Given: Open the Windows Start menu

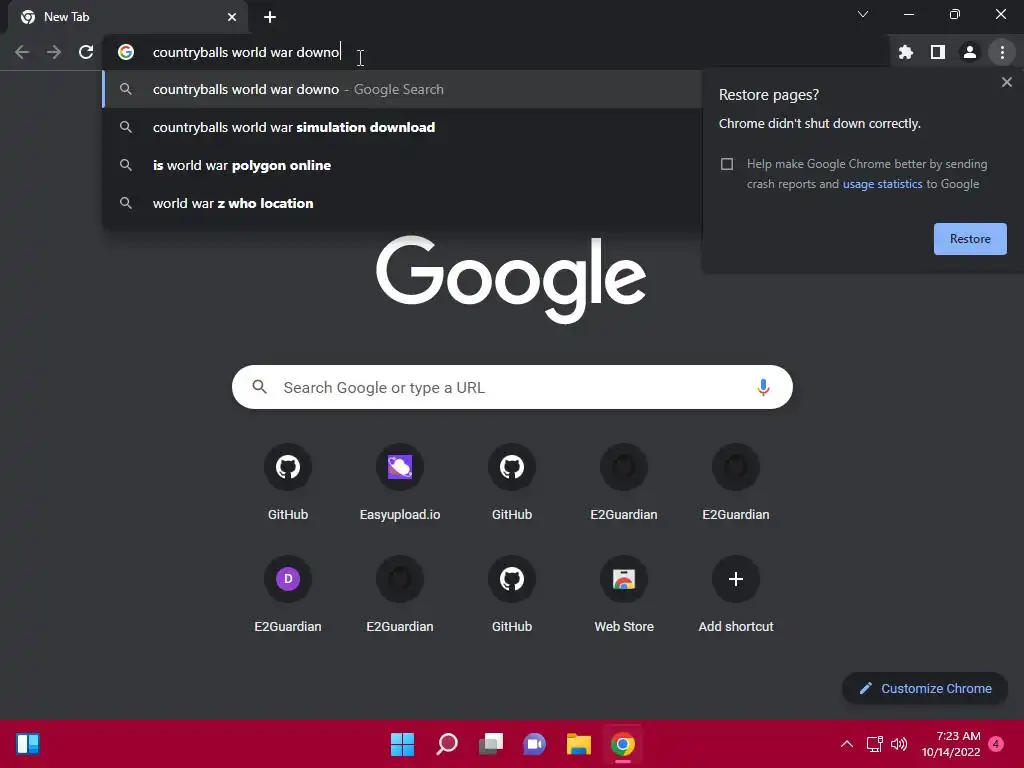Looking at the screenshot, I should pyautogui.click(x=402, y=744).
